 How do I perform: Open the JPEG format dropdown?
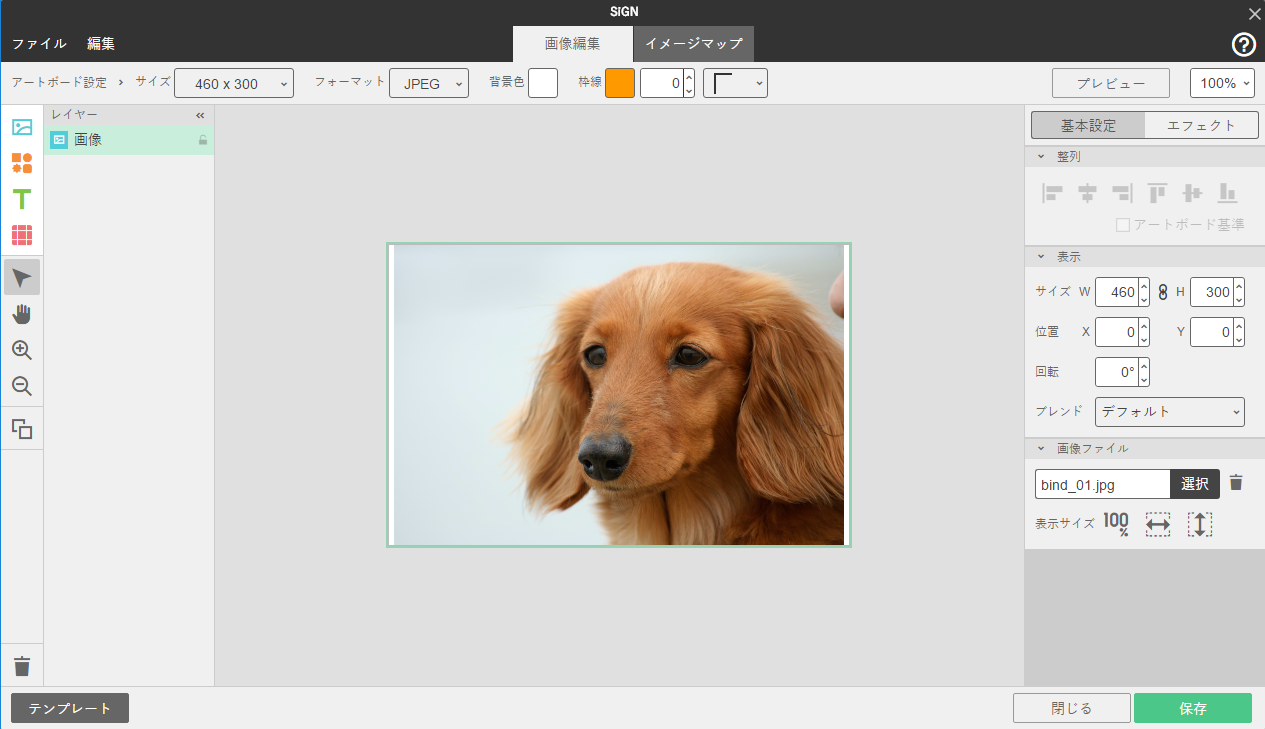(x=429, y=83)
